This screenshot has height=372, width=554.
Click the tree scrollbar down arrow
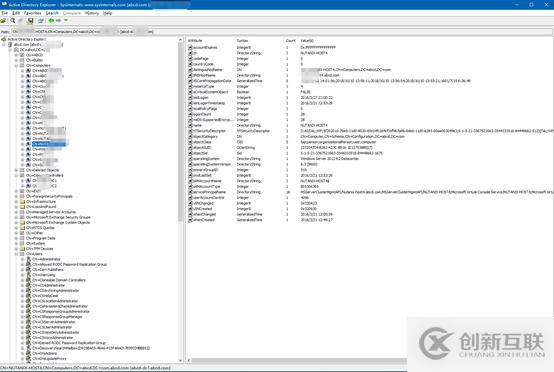181,361
